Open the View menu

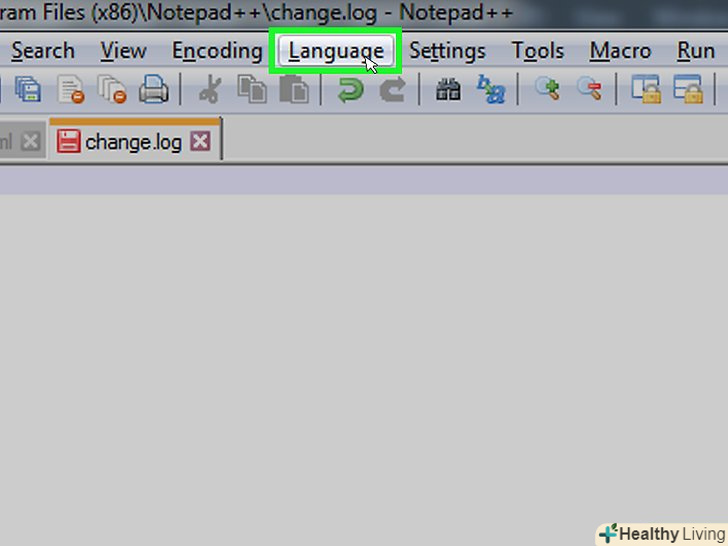124,51
